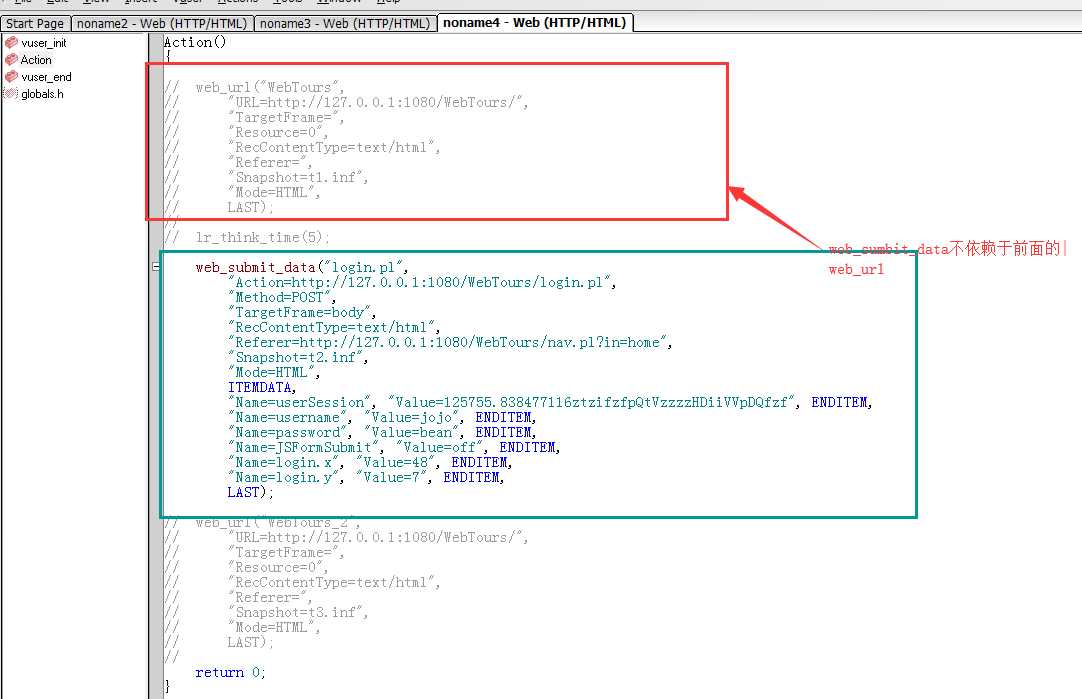The height and width of the screenshot is (699, 1082).
Task: Select vuser_end in the script tree
Action: 46,77
